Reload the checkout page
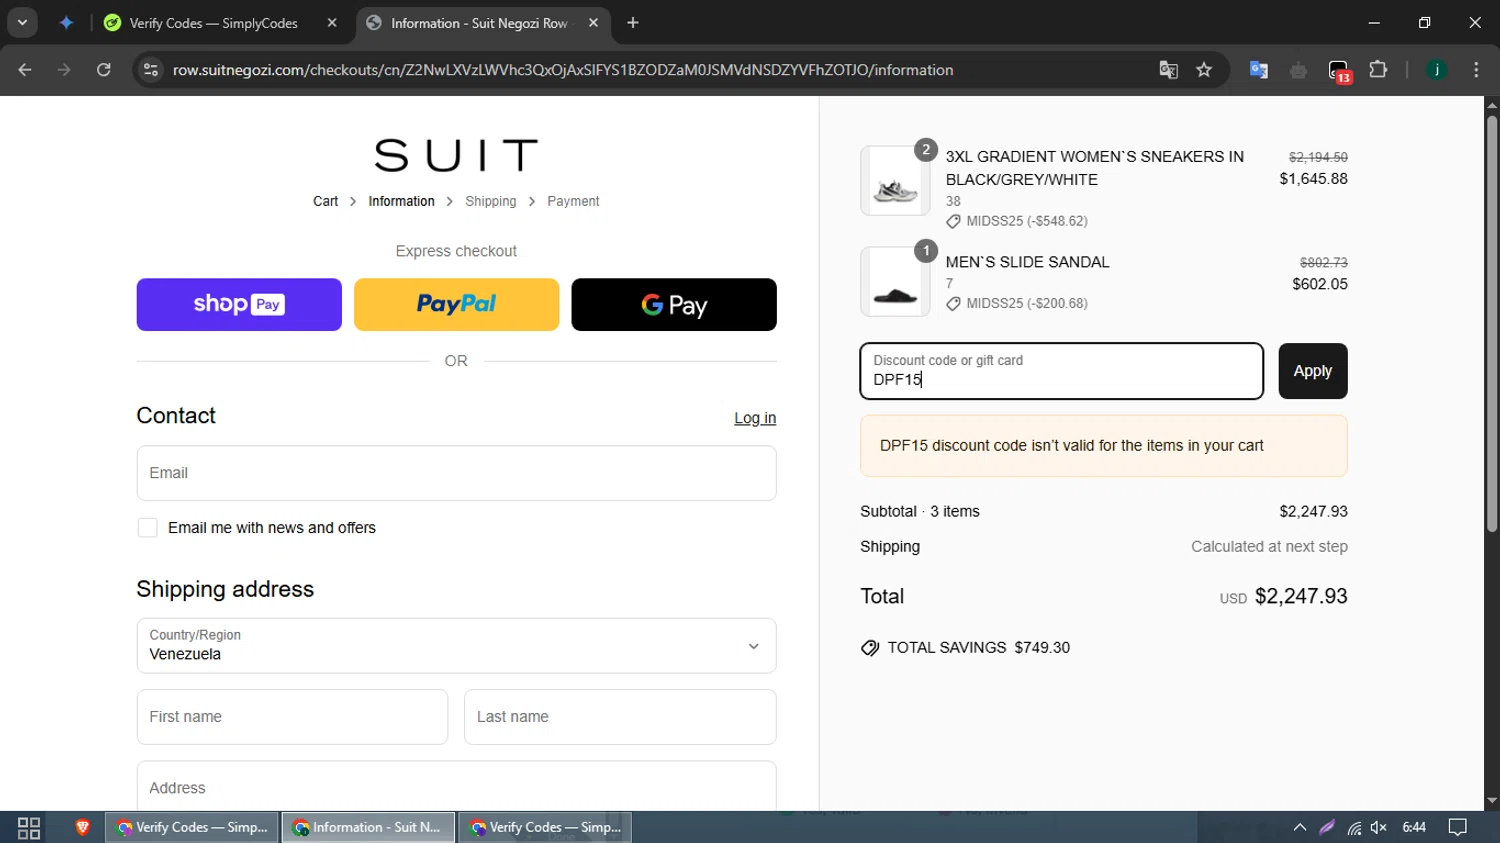This screenshot has width=1500, height=843. tap(103, 70)
